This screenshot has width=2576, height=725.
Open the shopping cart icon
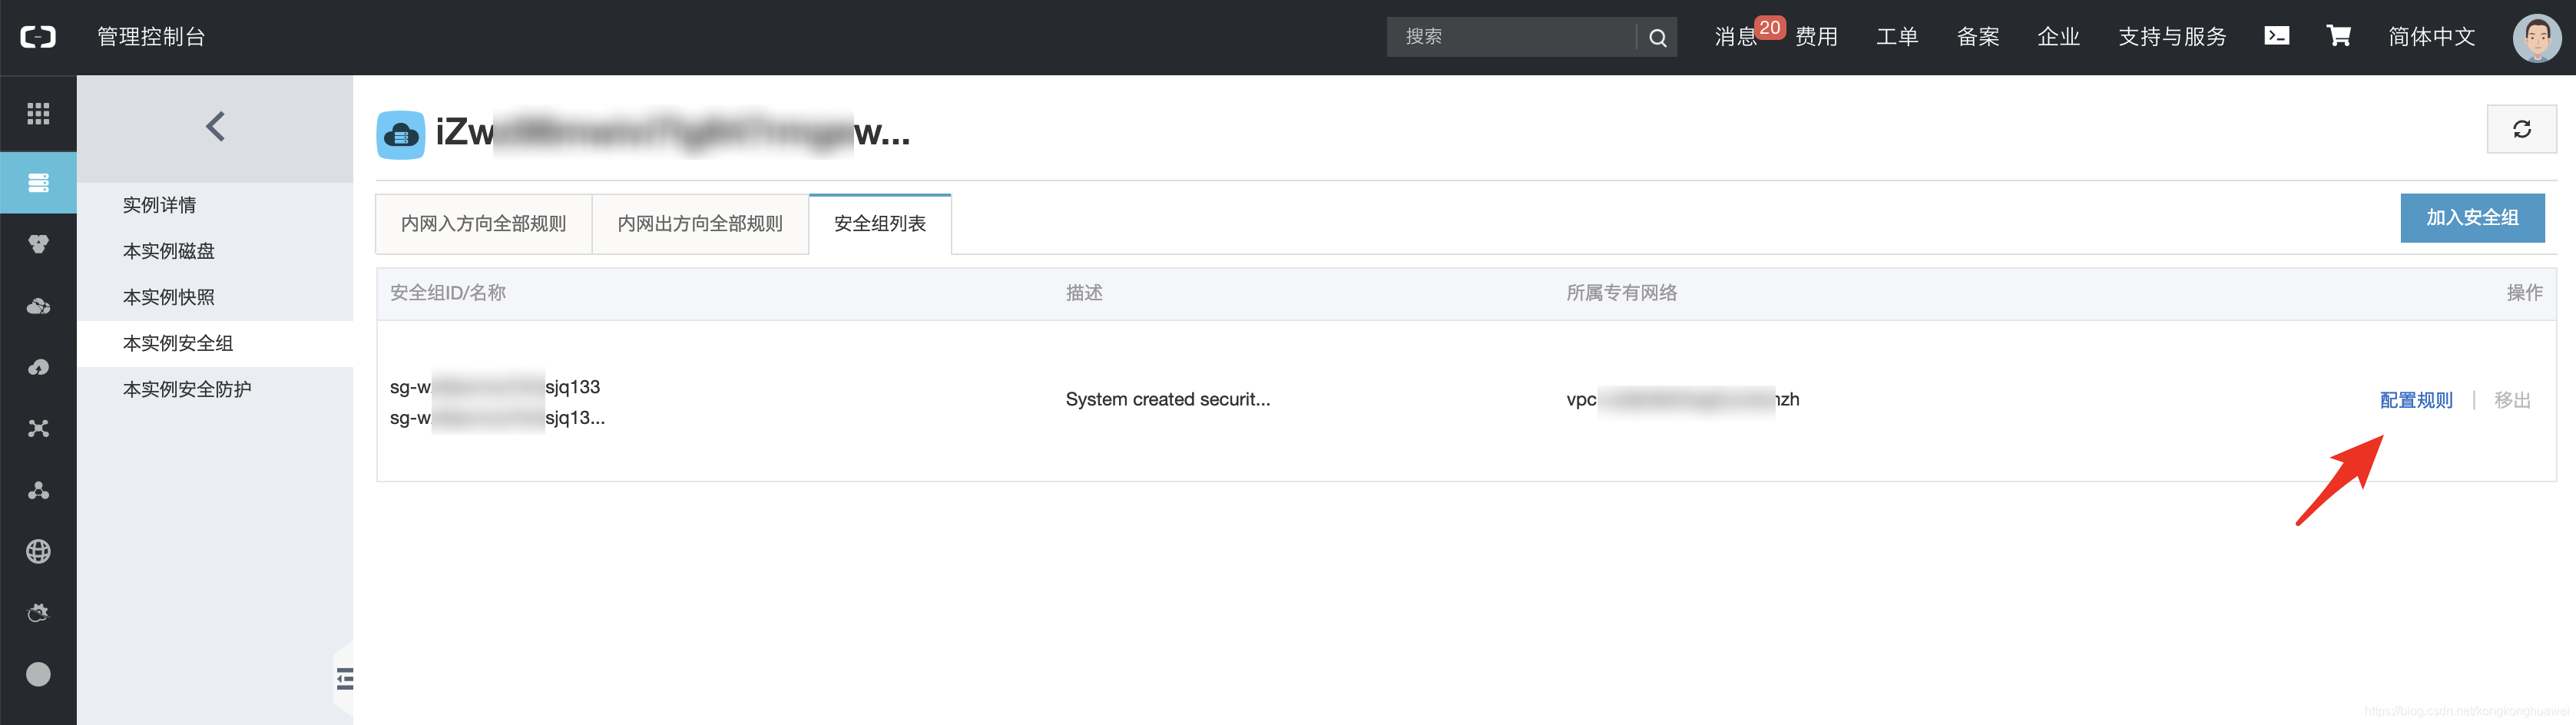[2338, 36]
